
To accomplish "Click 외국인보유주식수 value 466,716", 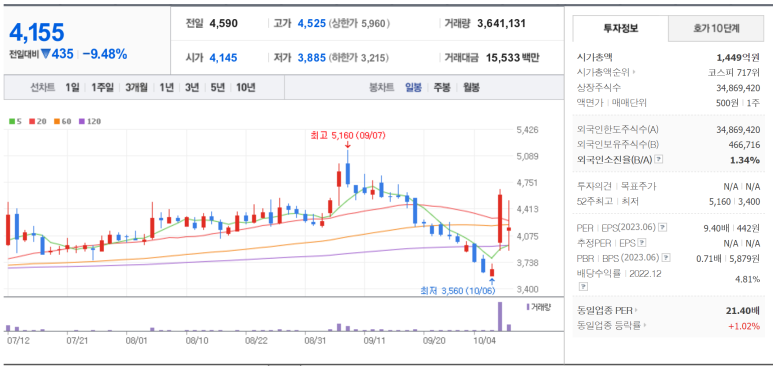I will [x=744, y=145].
